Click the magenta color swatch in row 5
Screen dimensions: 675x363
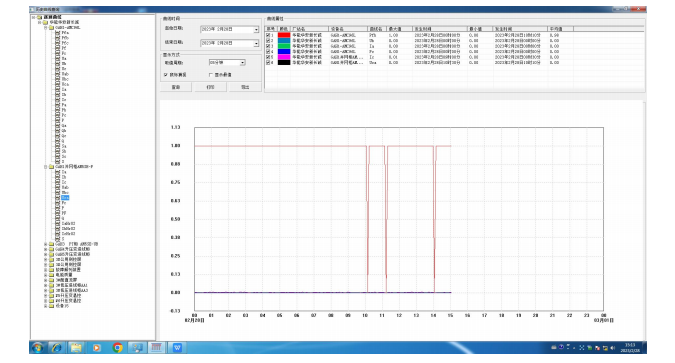(x=284, y=57)
